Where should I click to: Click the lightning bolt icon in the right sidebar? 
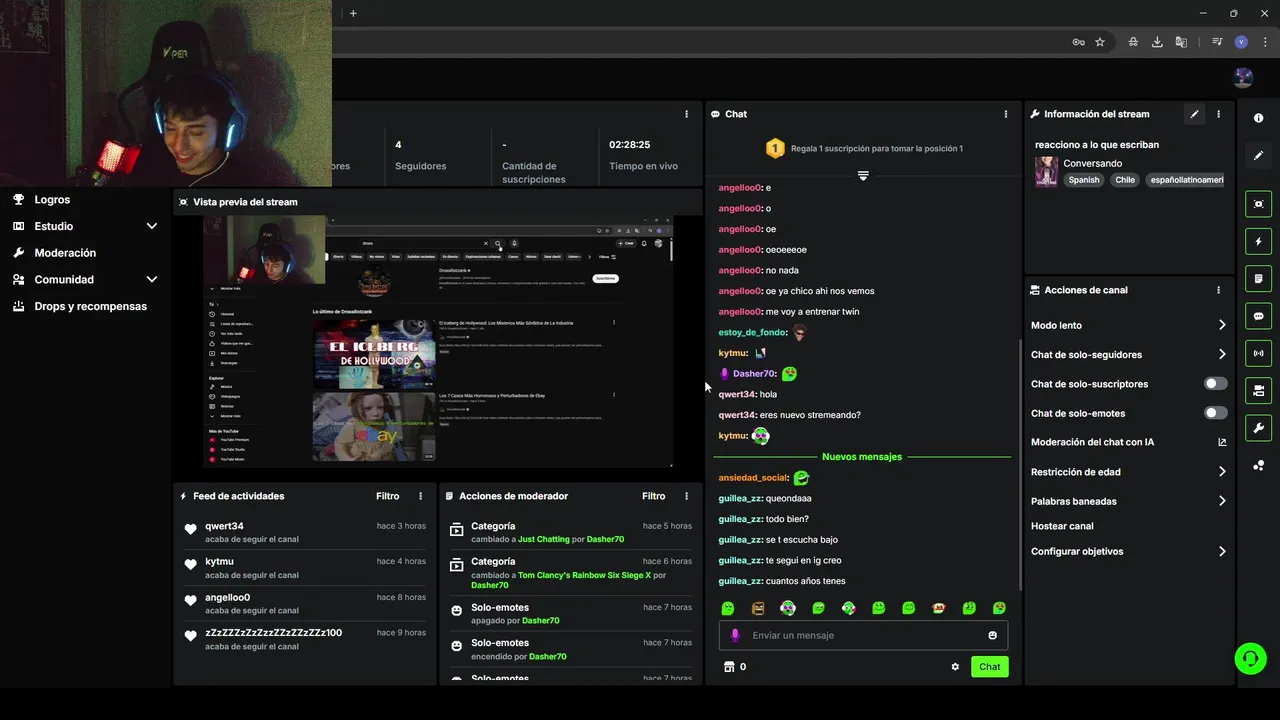(1258, 241)
